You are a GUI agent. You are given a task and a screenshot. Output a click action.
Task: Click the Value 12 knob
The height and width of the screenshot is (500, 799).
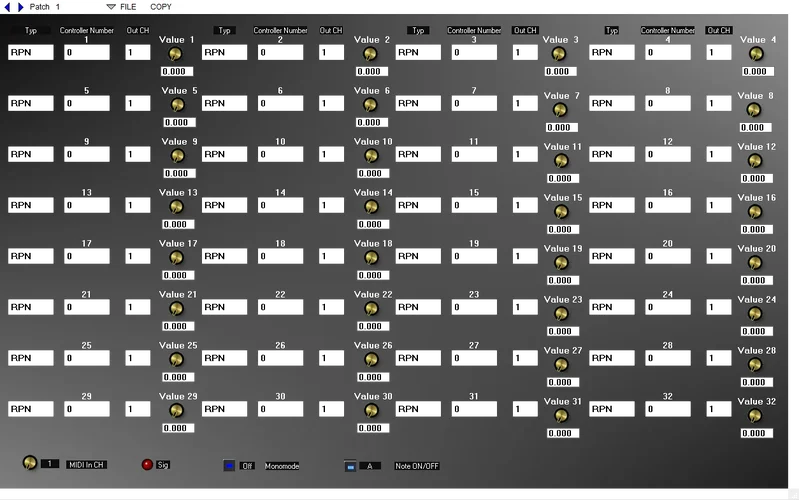tap(755, 161)
